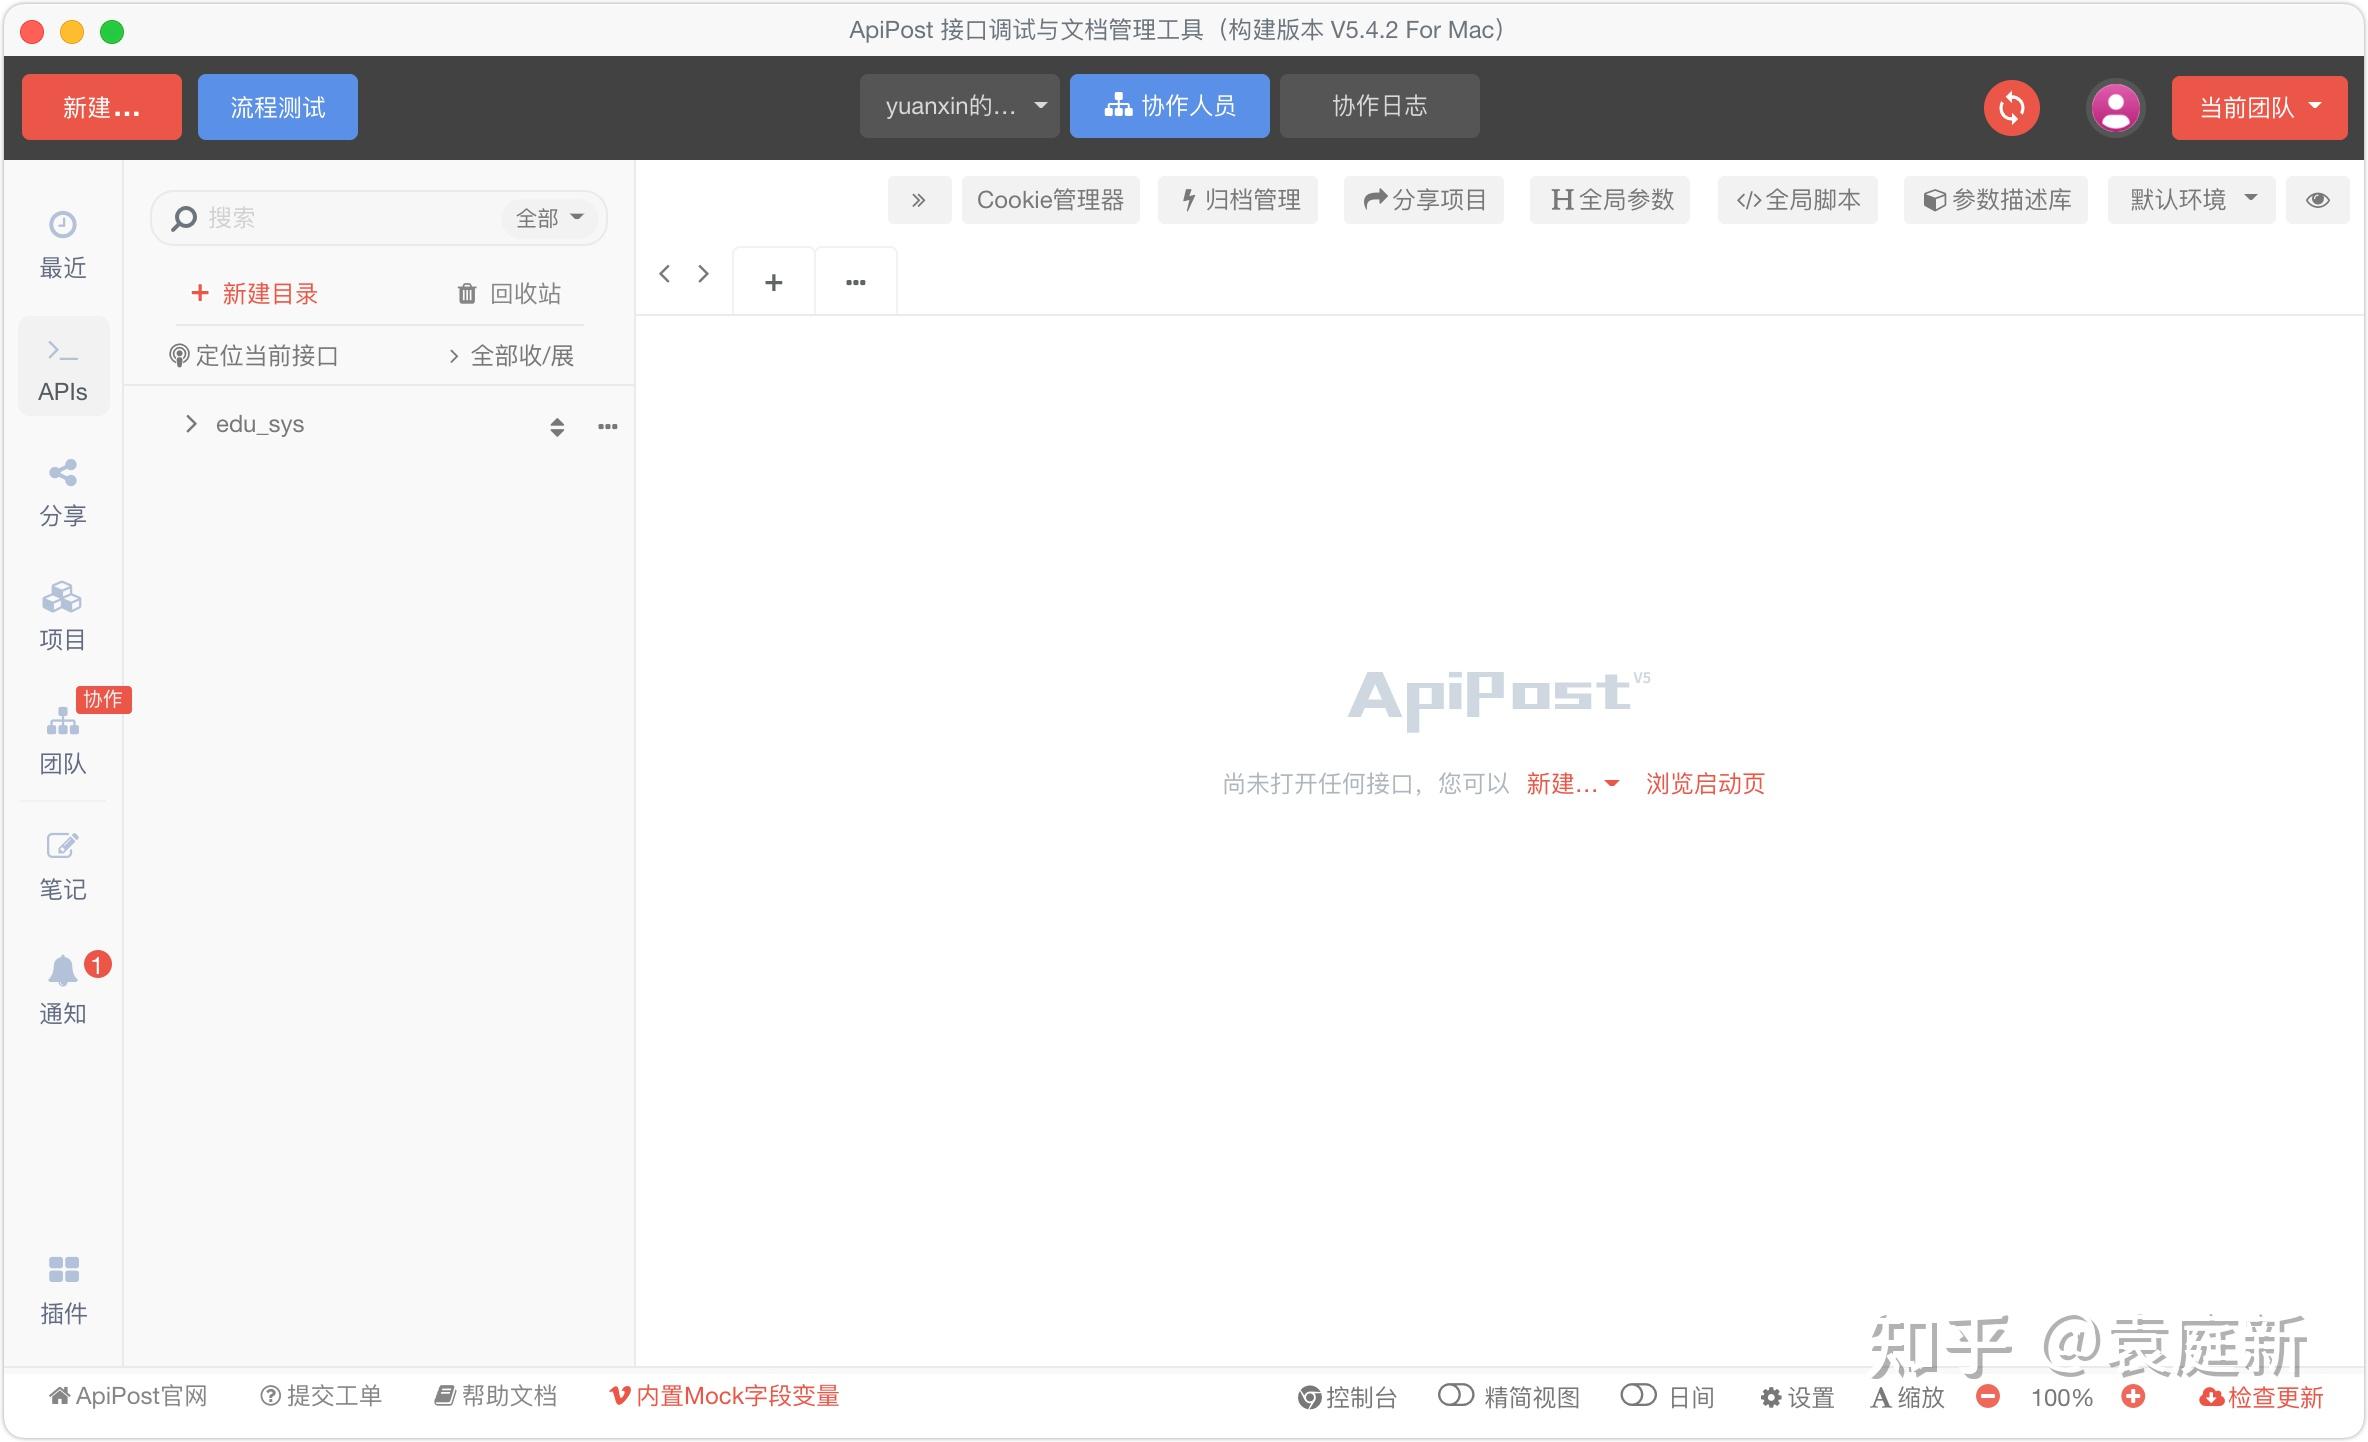
Task: Open the APIs panel in sidebar
Action: 62,367
